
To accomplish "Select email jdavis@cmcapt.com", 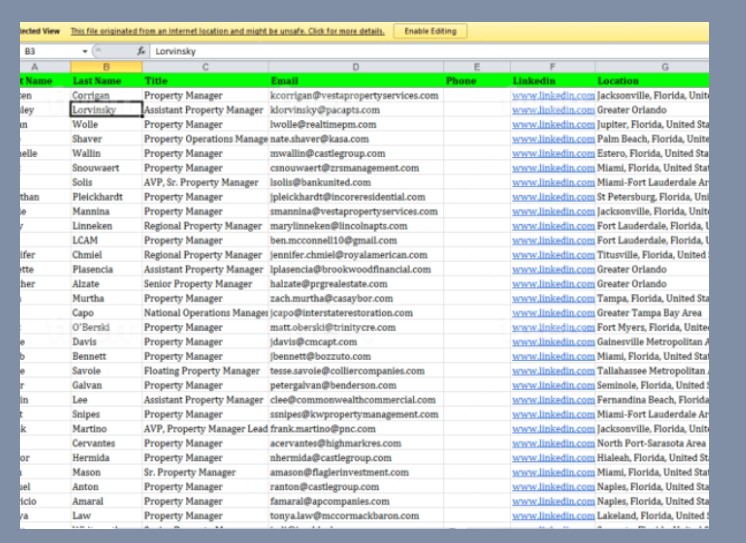I will pyautogui.click(x=356, y=342).
